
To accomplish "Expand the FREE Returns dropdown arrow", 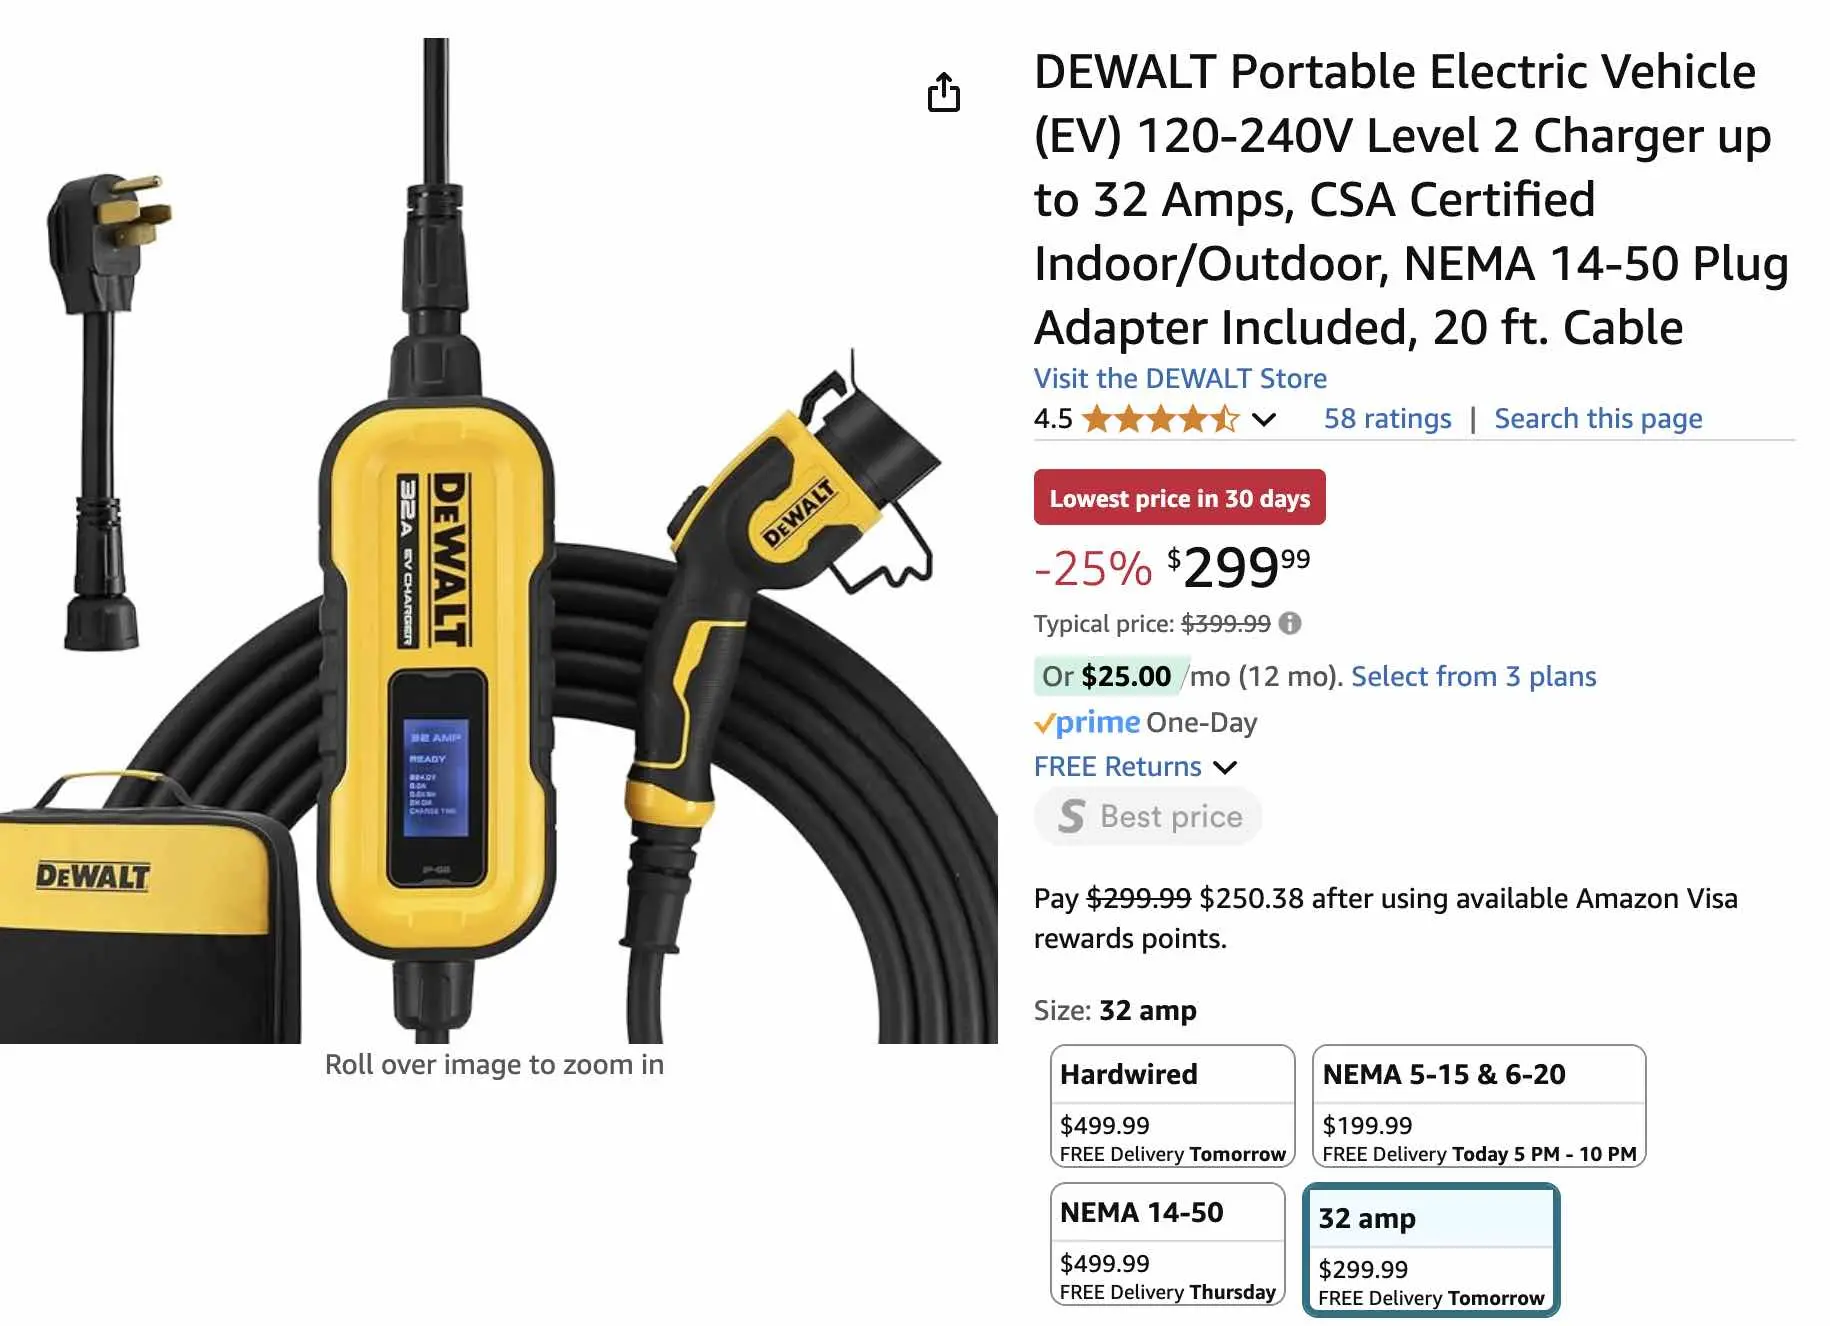I will click(1225, 767).
